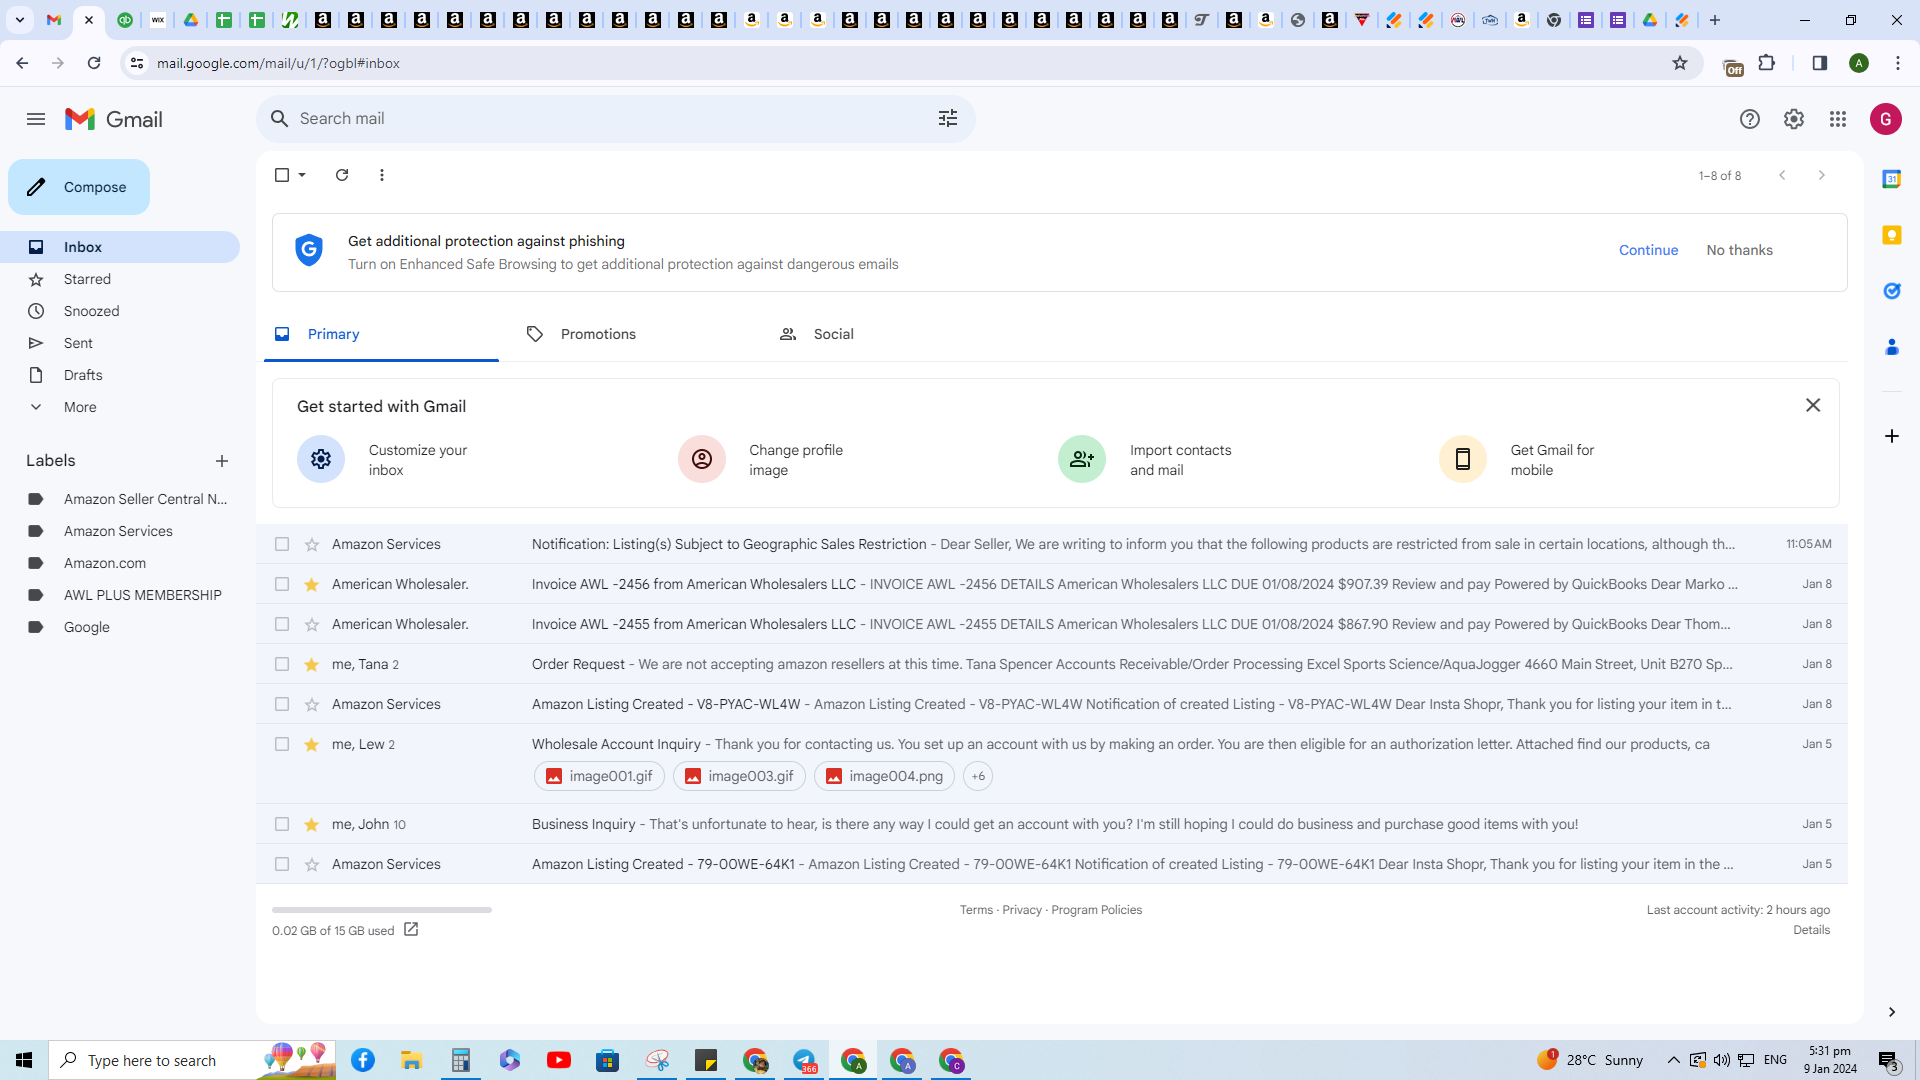Screen dimensions: 1920x1080
Task: Switch to the Primary tab
Action: (381, 334)
